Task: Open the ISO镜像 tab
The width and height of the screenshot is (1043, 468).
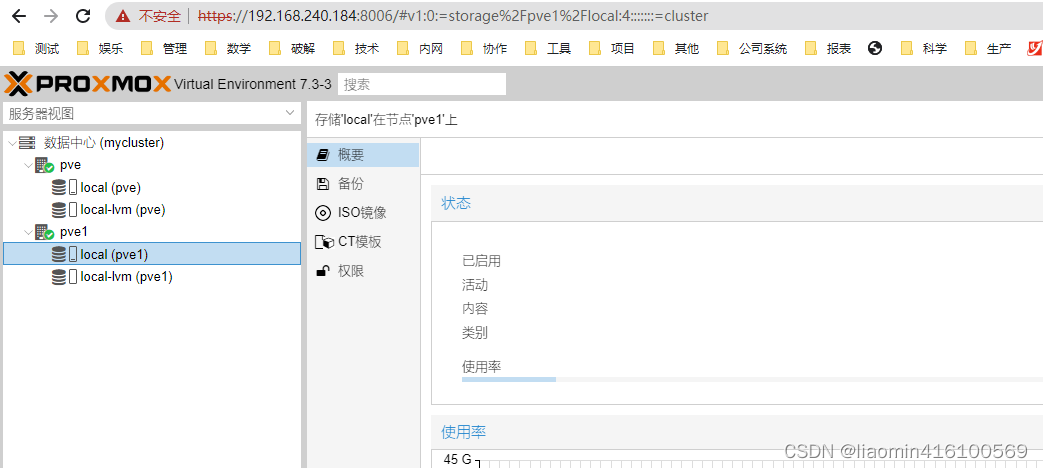Action: pyautogui.click(x=363, y=213)
